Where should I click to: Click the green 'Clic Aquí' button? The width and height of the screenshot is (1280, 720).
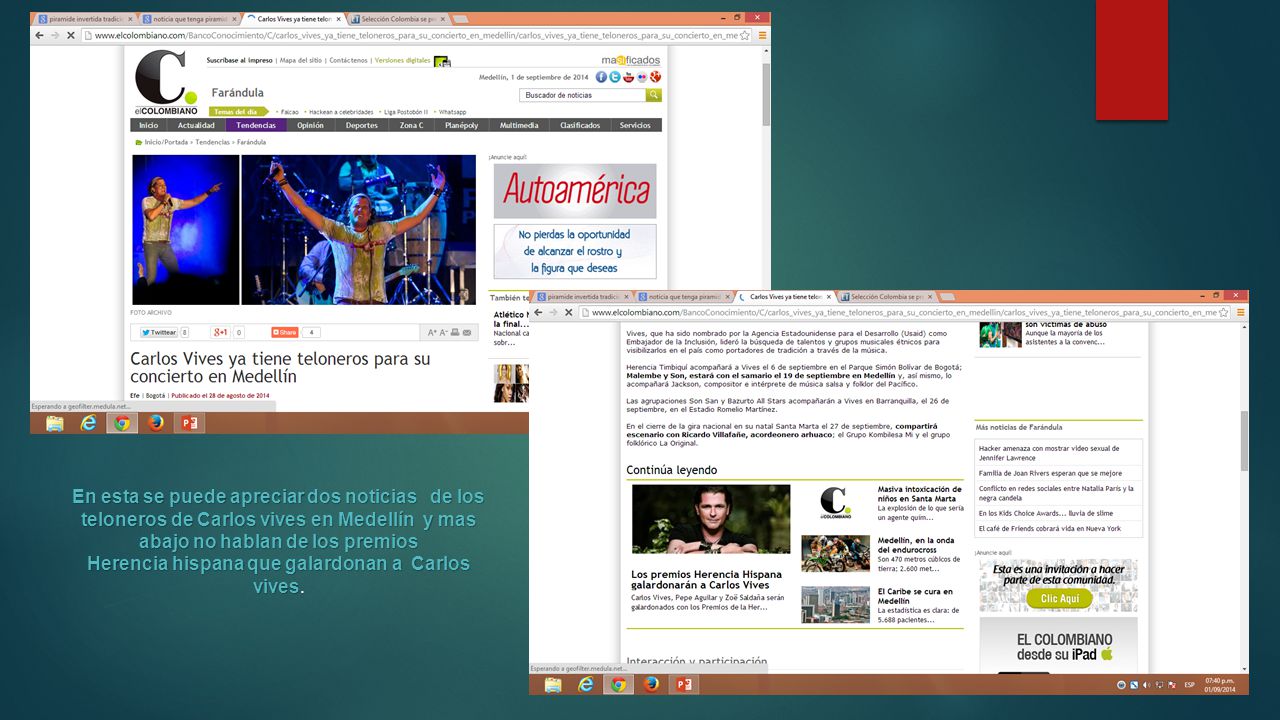[1059, 598]
